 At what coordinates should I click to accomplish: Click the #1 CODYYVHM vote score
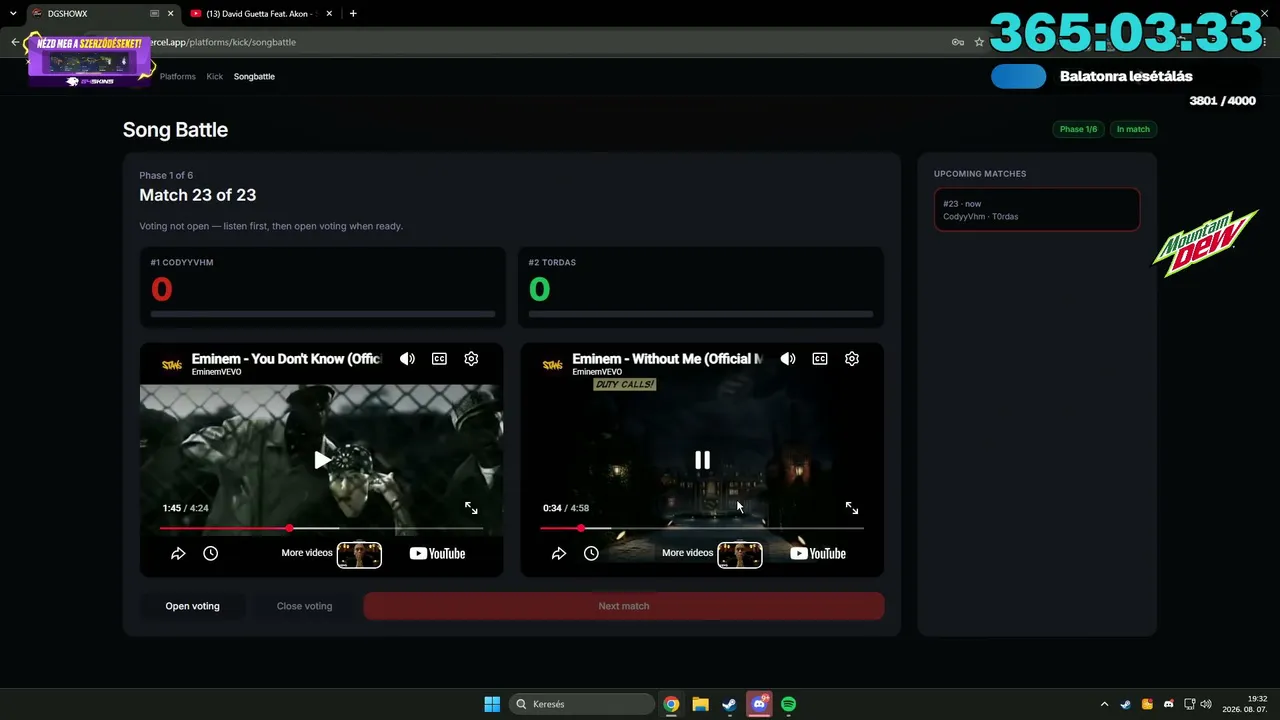[x=161, y=290]
